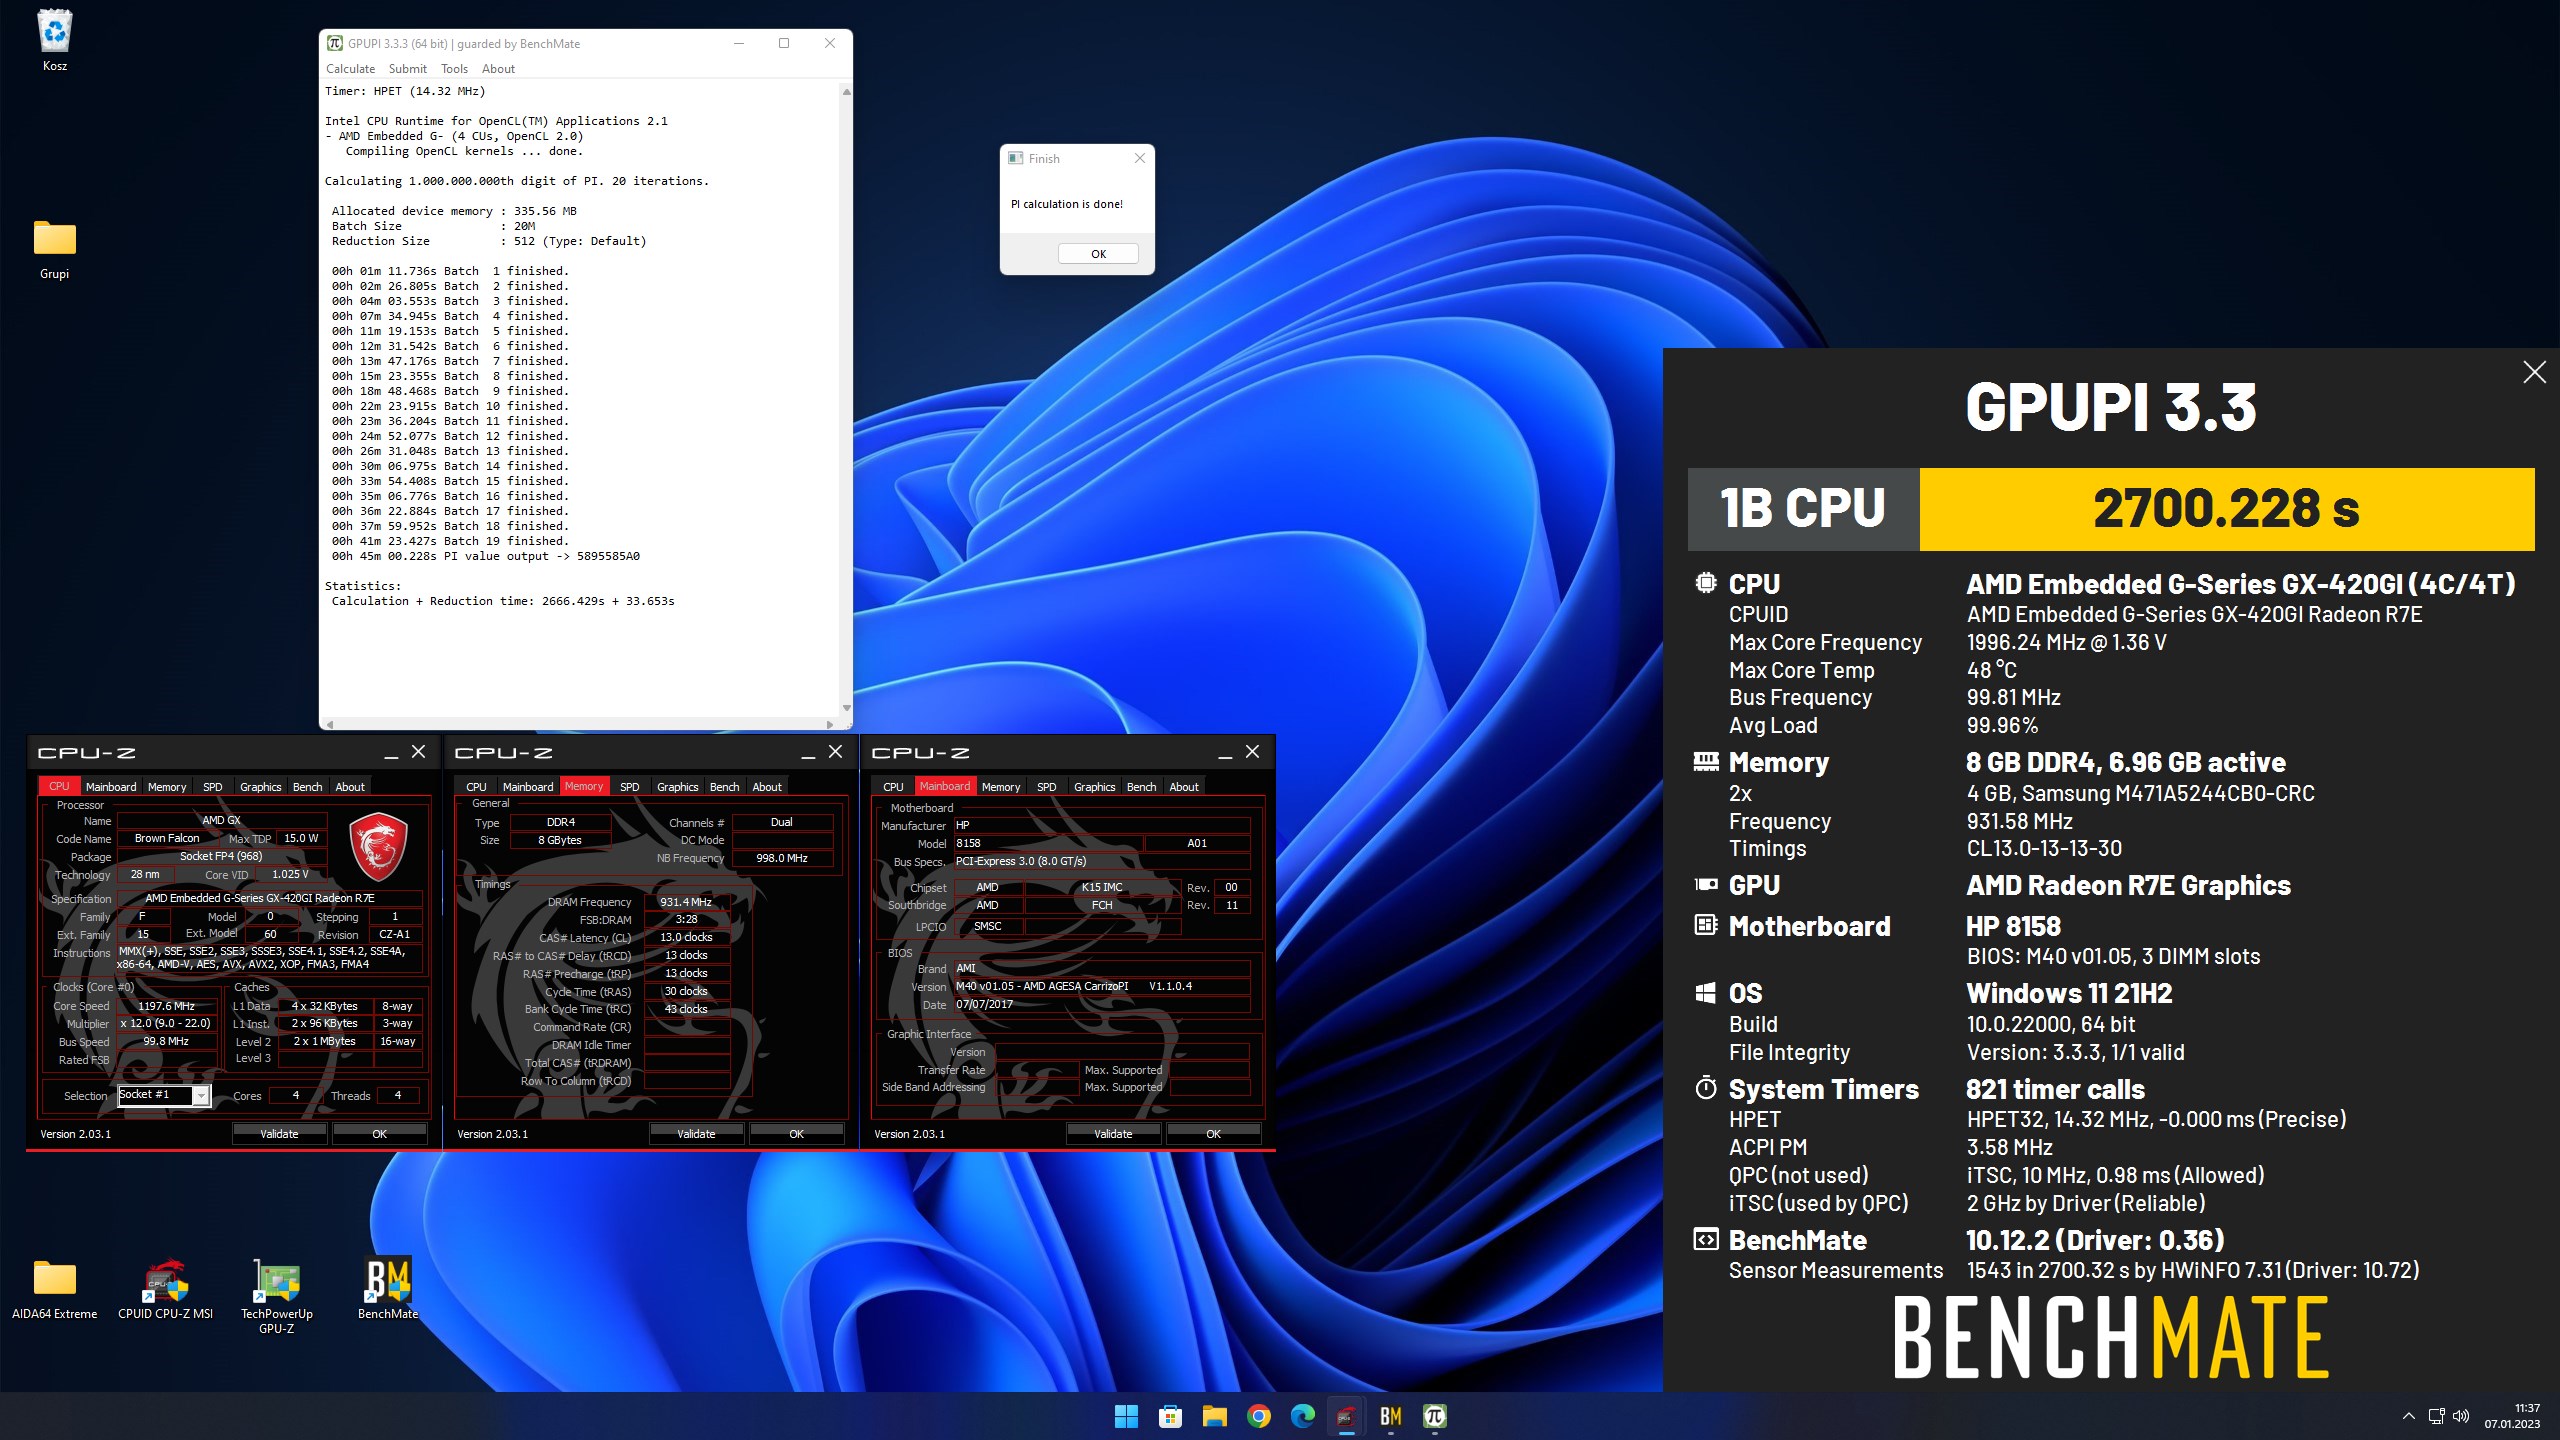Click the GPUPI window title icon
This screenshot has width=2560, height=1440.
tap(335, 43)
